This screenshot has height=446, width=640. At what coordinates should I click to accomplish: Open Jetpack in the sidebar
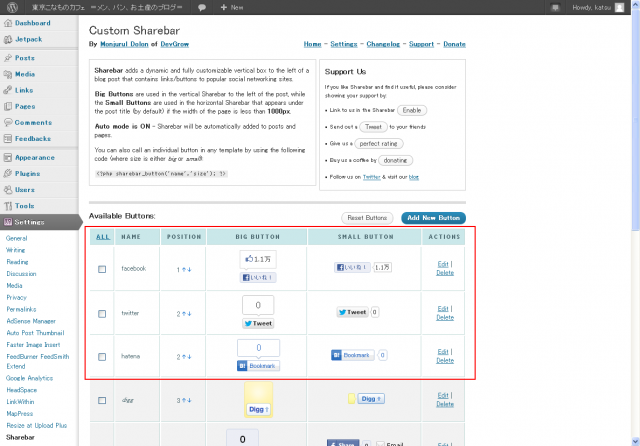click(29, 39)
